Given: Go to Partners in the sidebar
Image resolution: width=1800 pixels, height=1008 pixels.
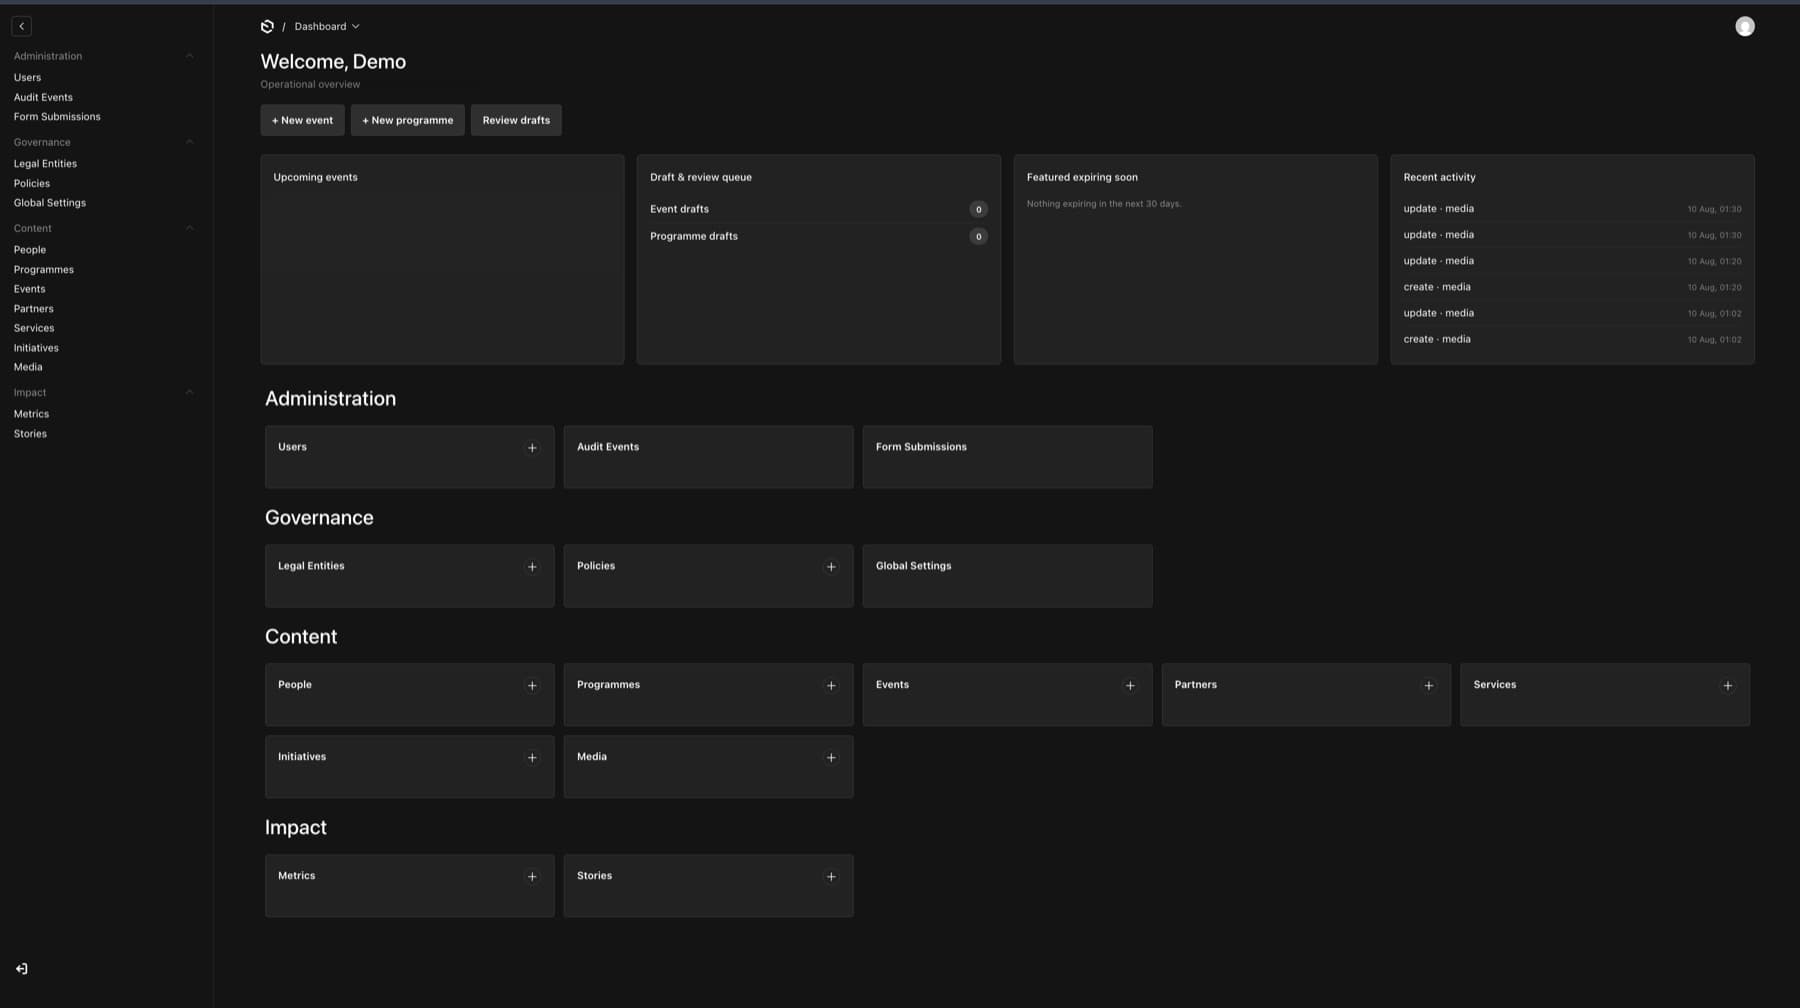Looking at the screenshot, I should click(34, 309).
